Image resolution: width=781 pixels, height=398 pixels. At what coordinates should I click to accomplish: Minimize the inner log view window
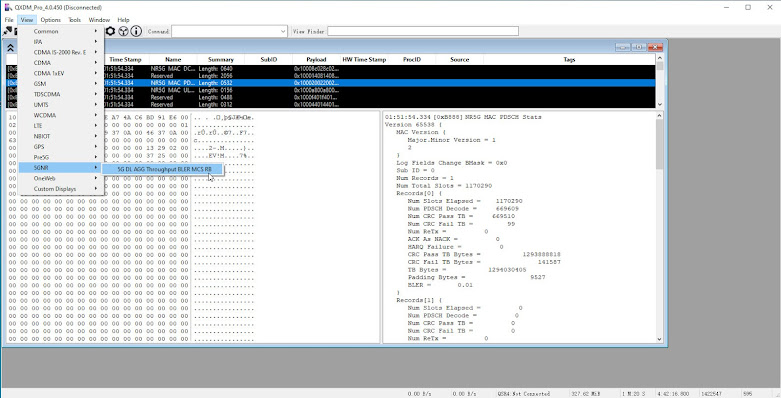623,47
